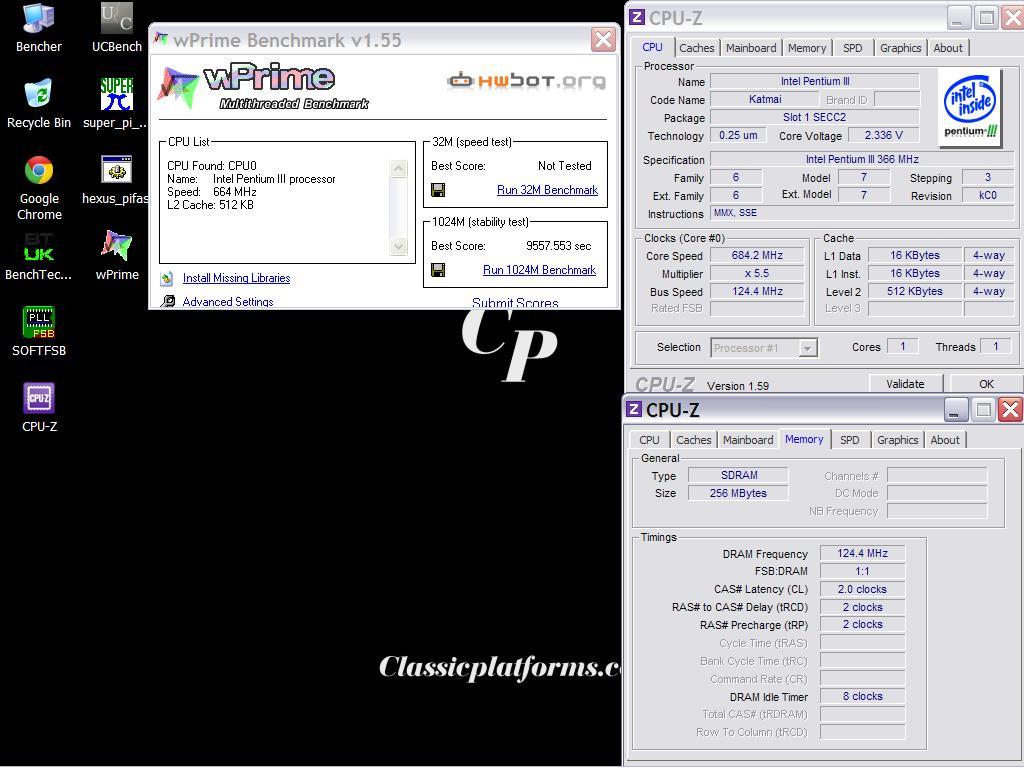The image size is (1024, 768).
Task: Open the Install Missing Libraries link
Action: coord(236,278)
